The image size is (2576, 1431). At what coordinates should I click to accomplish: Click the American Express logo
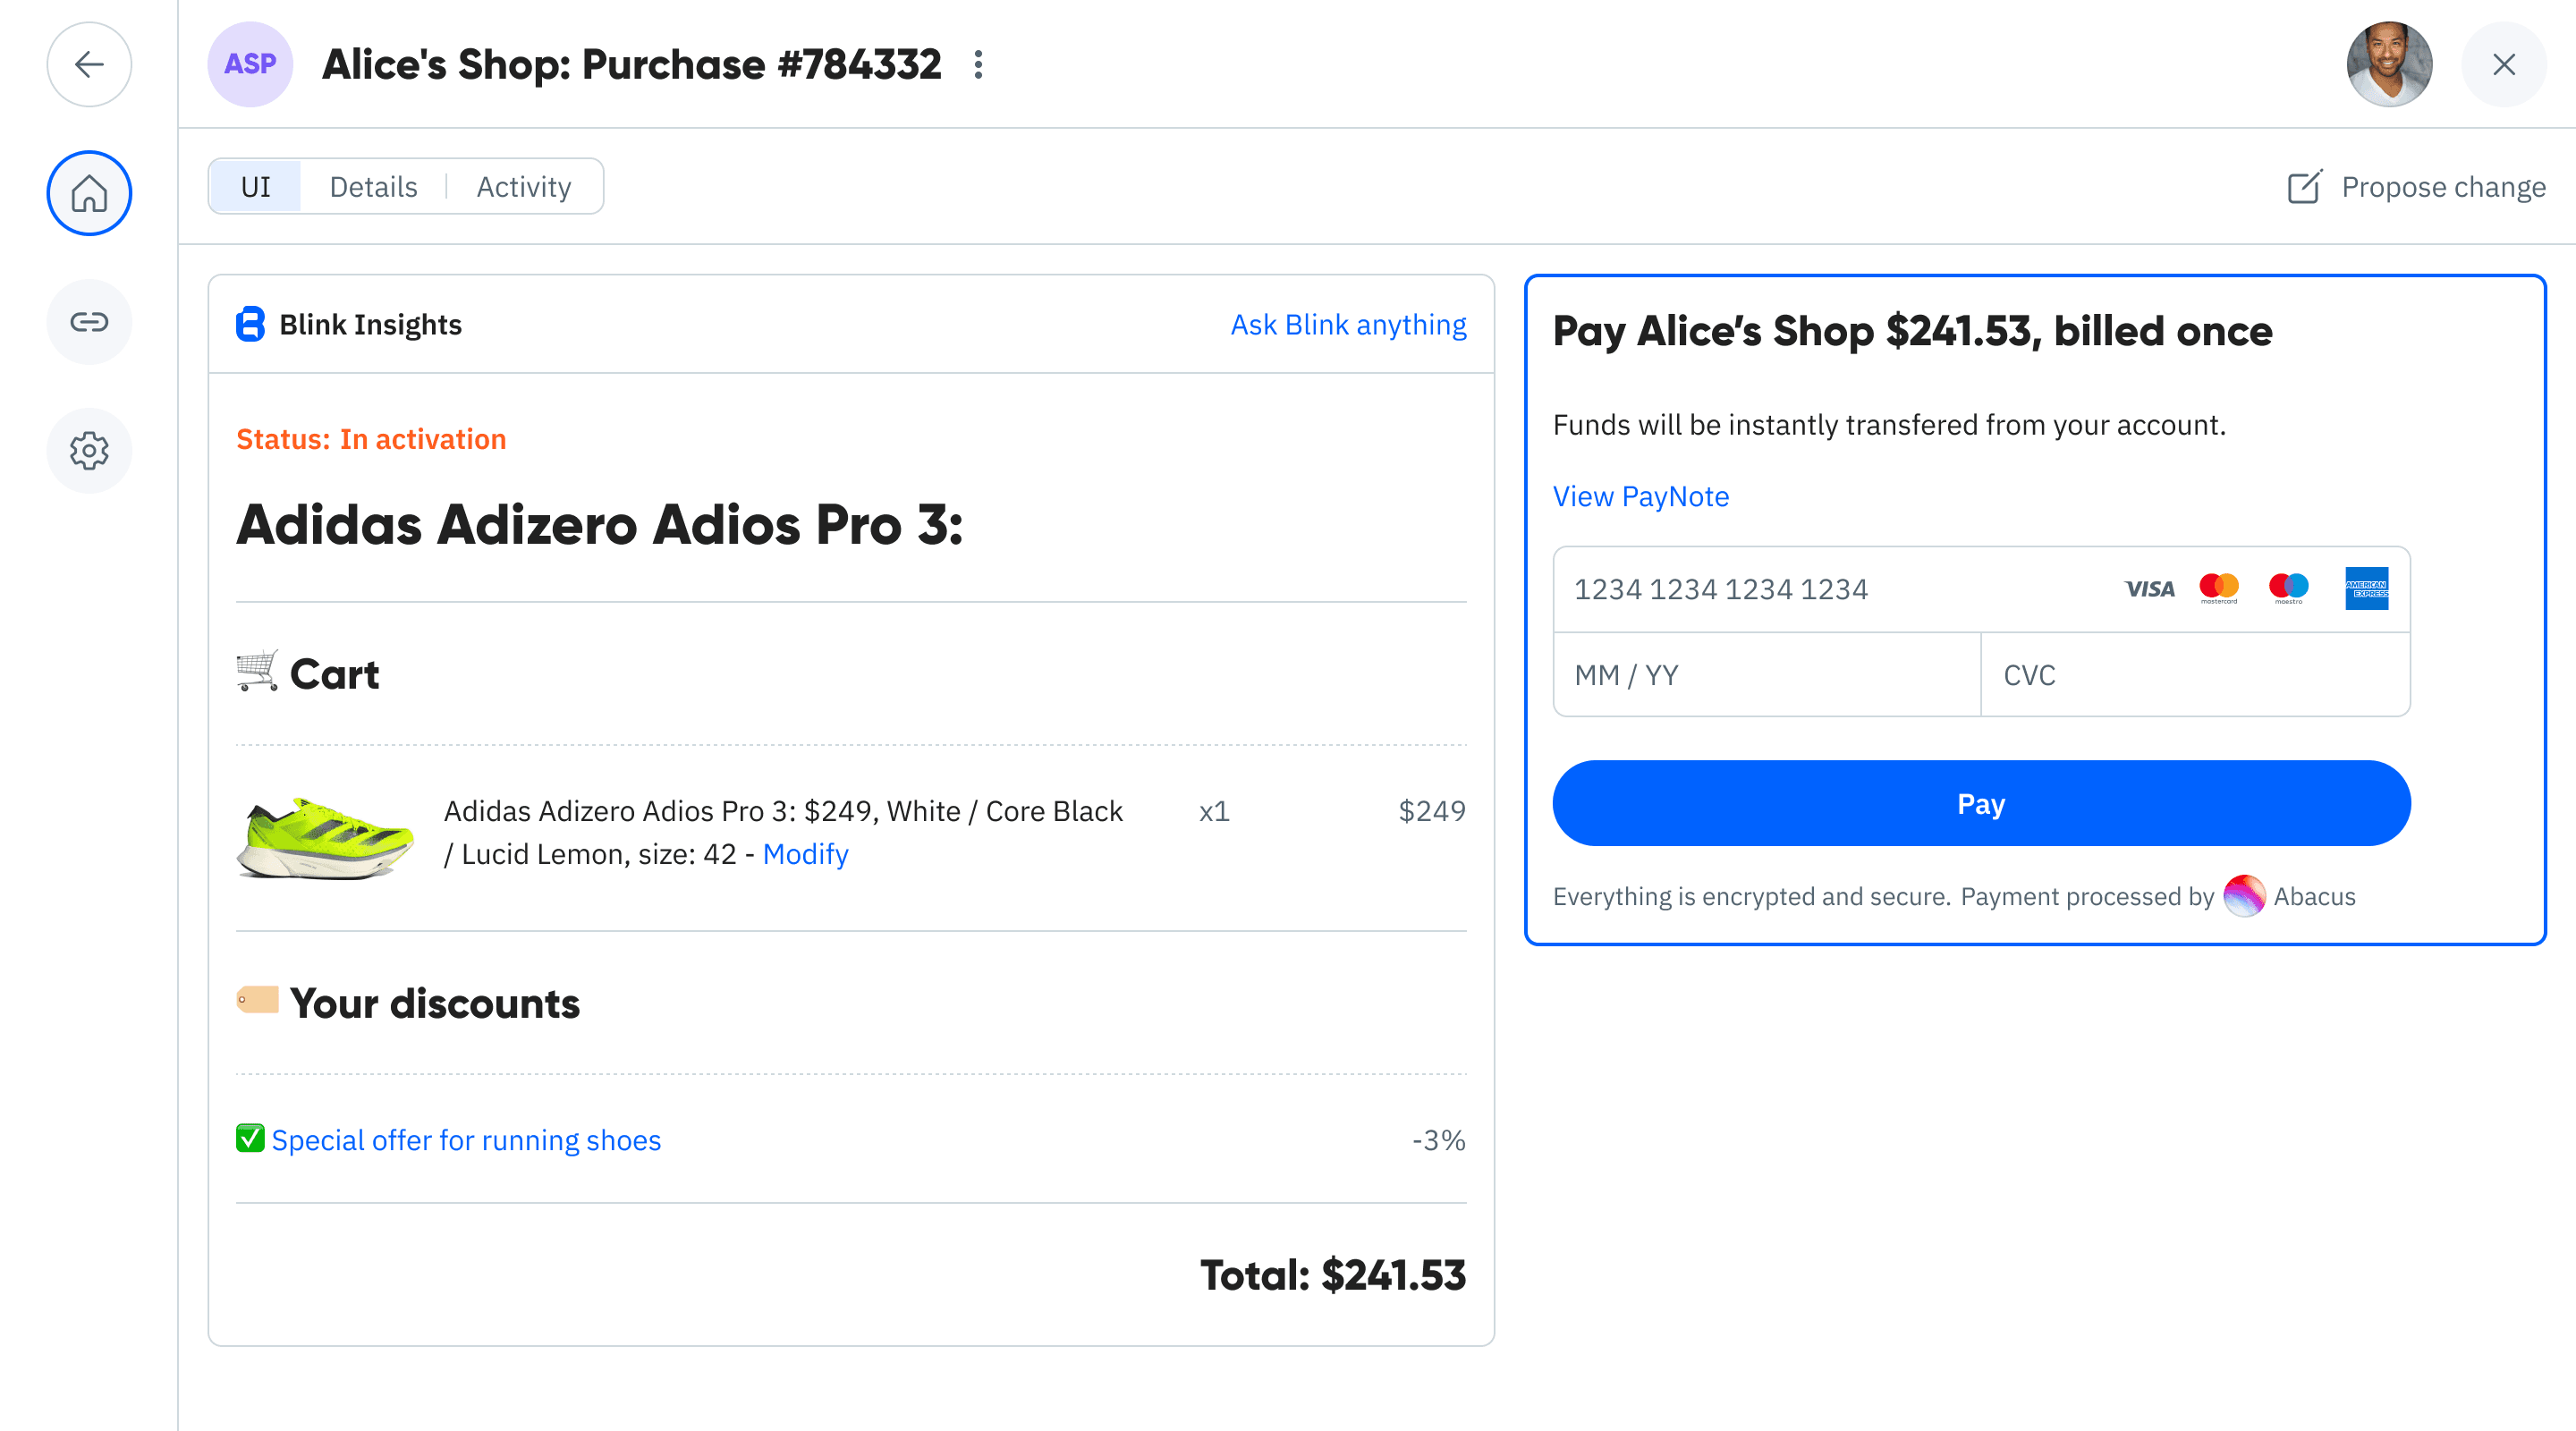2367,588
